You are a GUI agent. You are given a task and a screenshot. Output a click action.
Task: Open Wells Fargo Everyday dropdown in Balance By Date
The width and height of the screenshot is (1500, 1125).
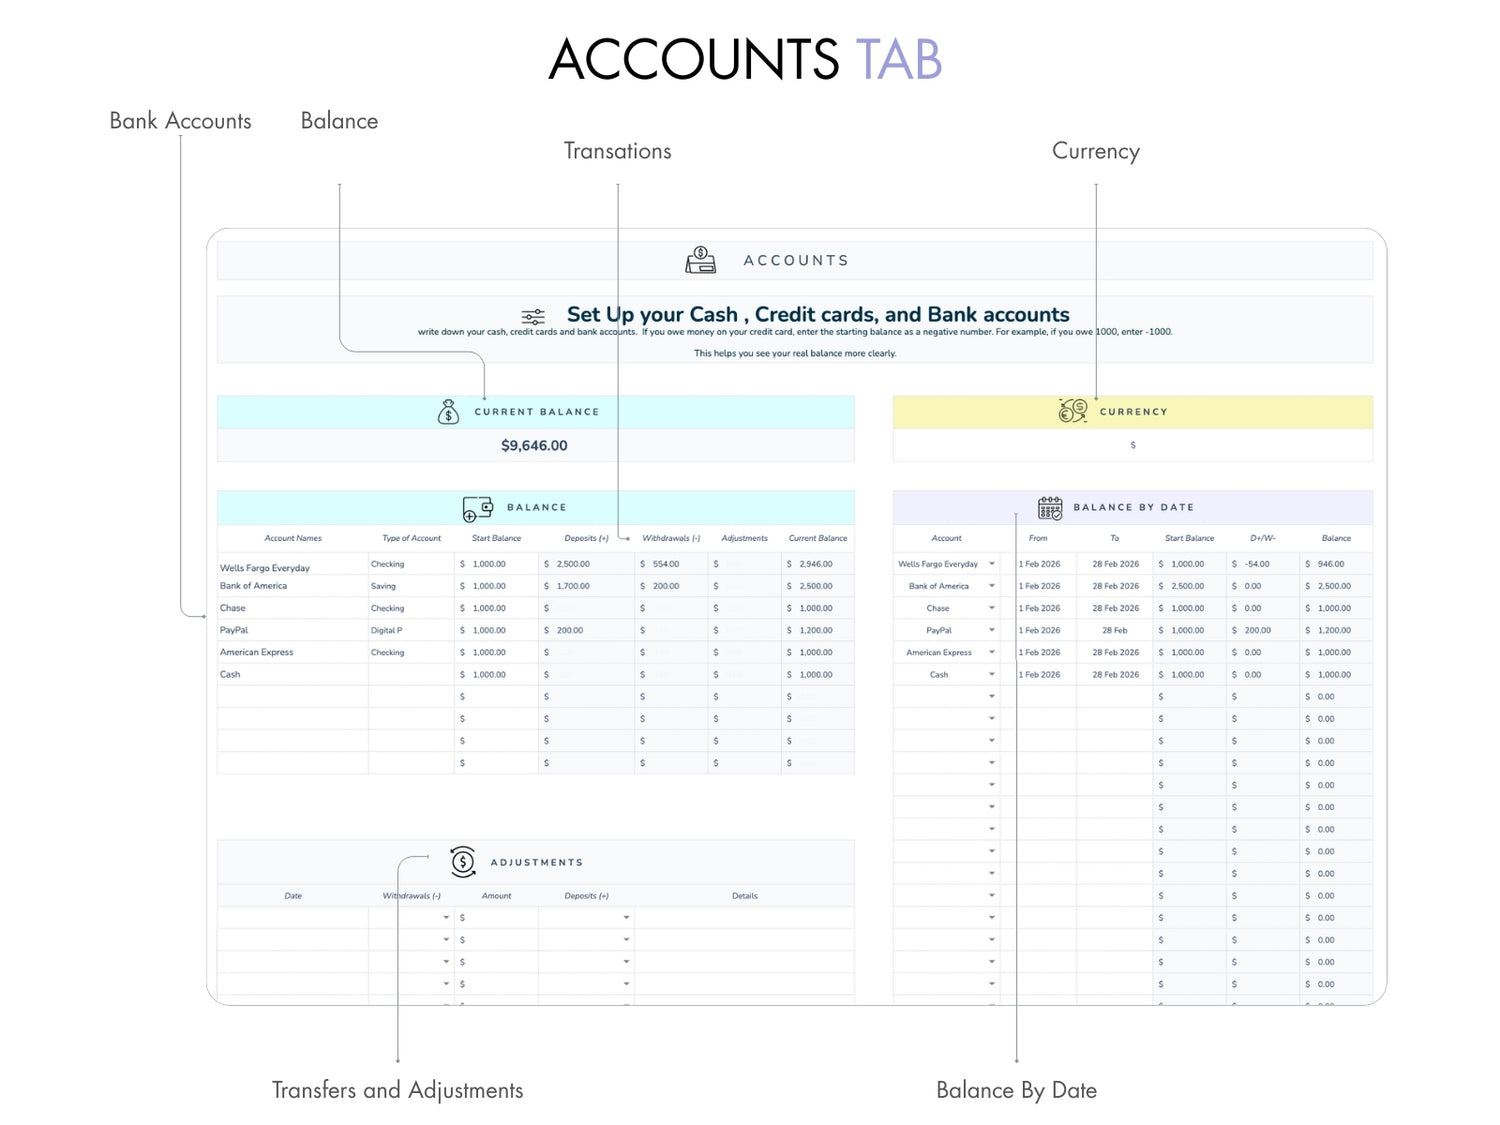992,564
